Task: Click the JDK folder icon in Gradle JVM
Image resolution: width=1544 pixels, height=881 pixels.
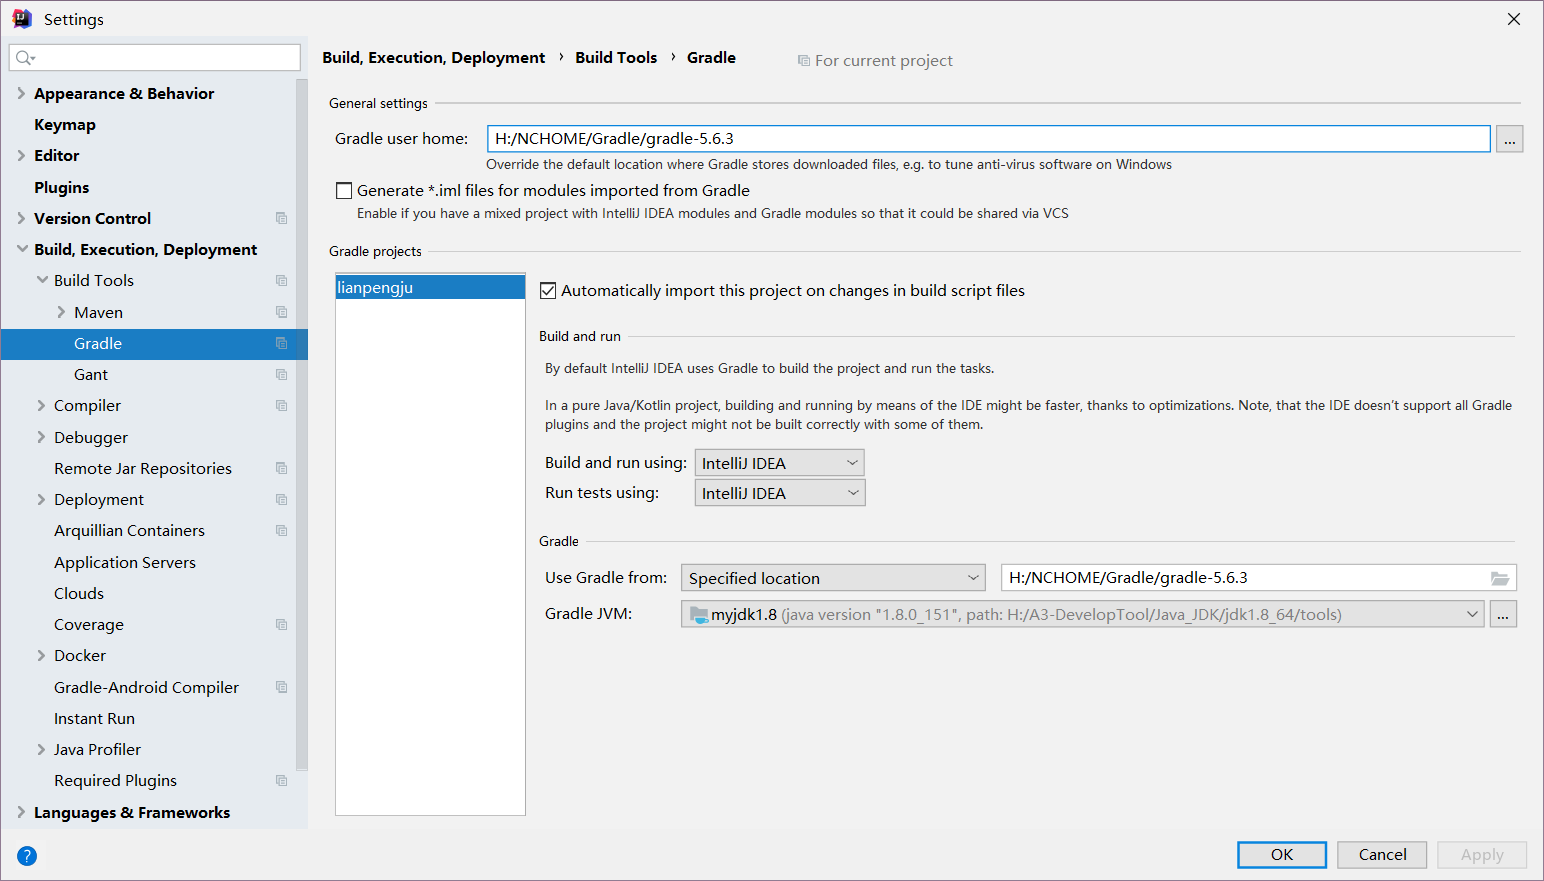Action: coord(699,614)
